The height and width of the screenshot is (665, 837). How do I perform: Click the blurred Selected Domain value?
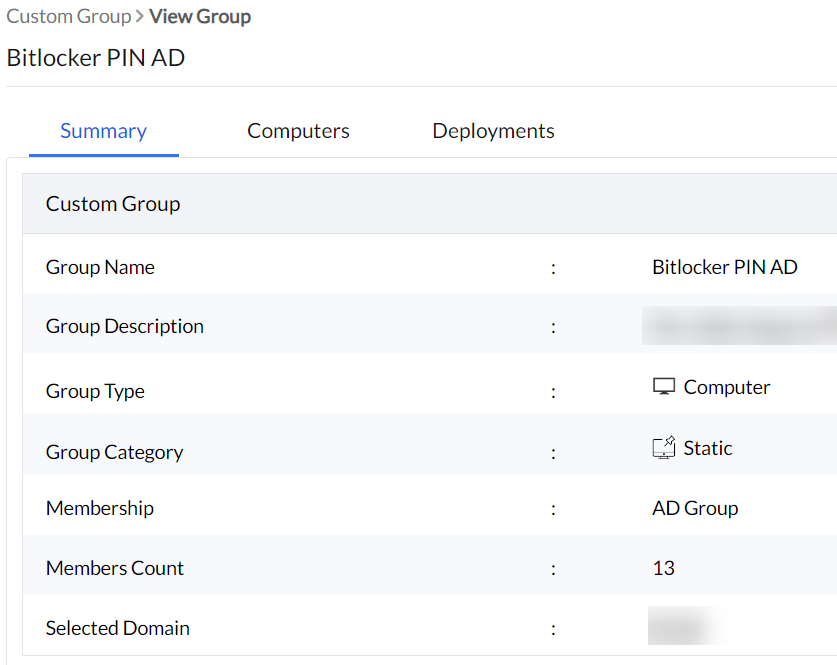click(x=680, y=628)
